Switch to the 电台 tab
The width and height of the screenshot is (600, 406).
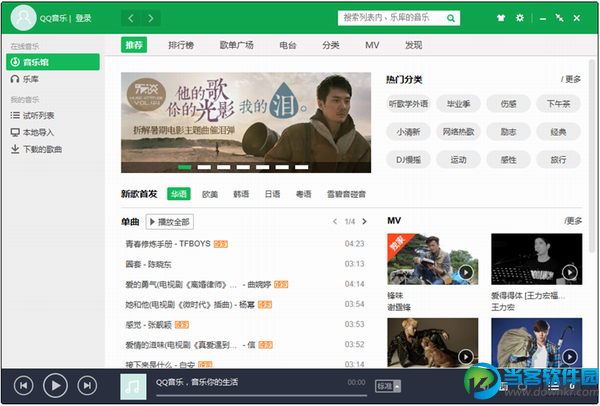(288, 45)
